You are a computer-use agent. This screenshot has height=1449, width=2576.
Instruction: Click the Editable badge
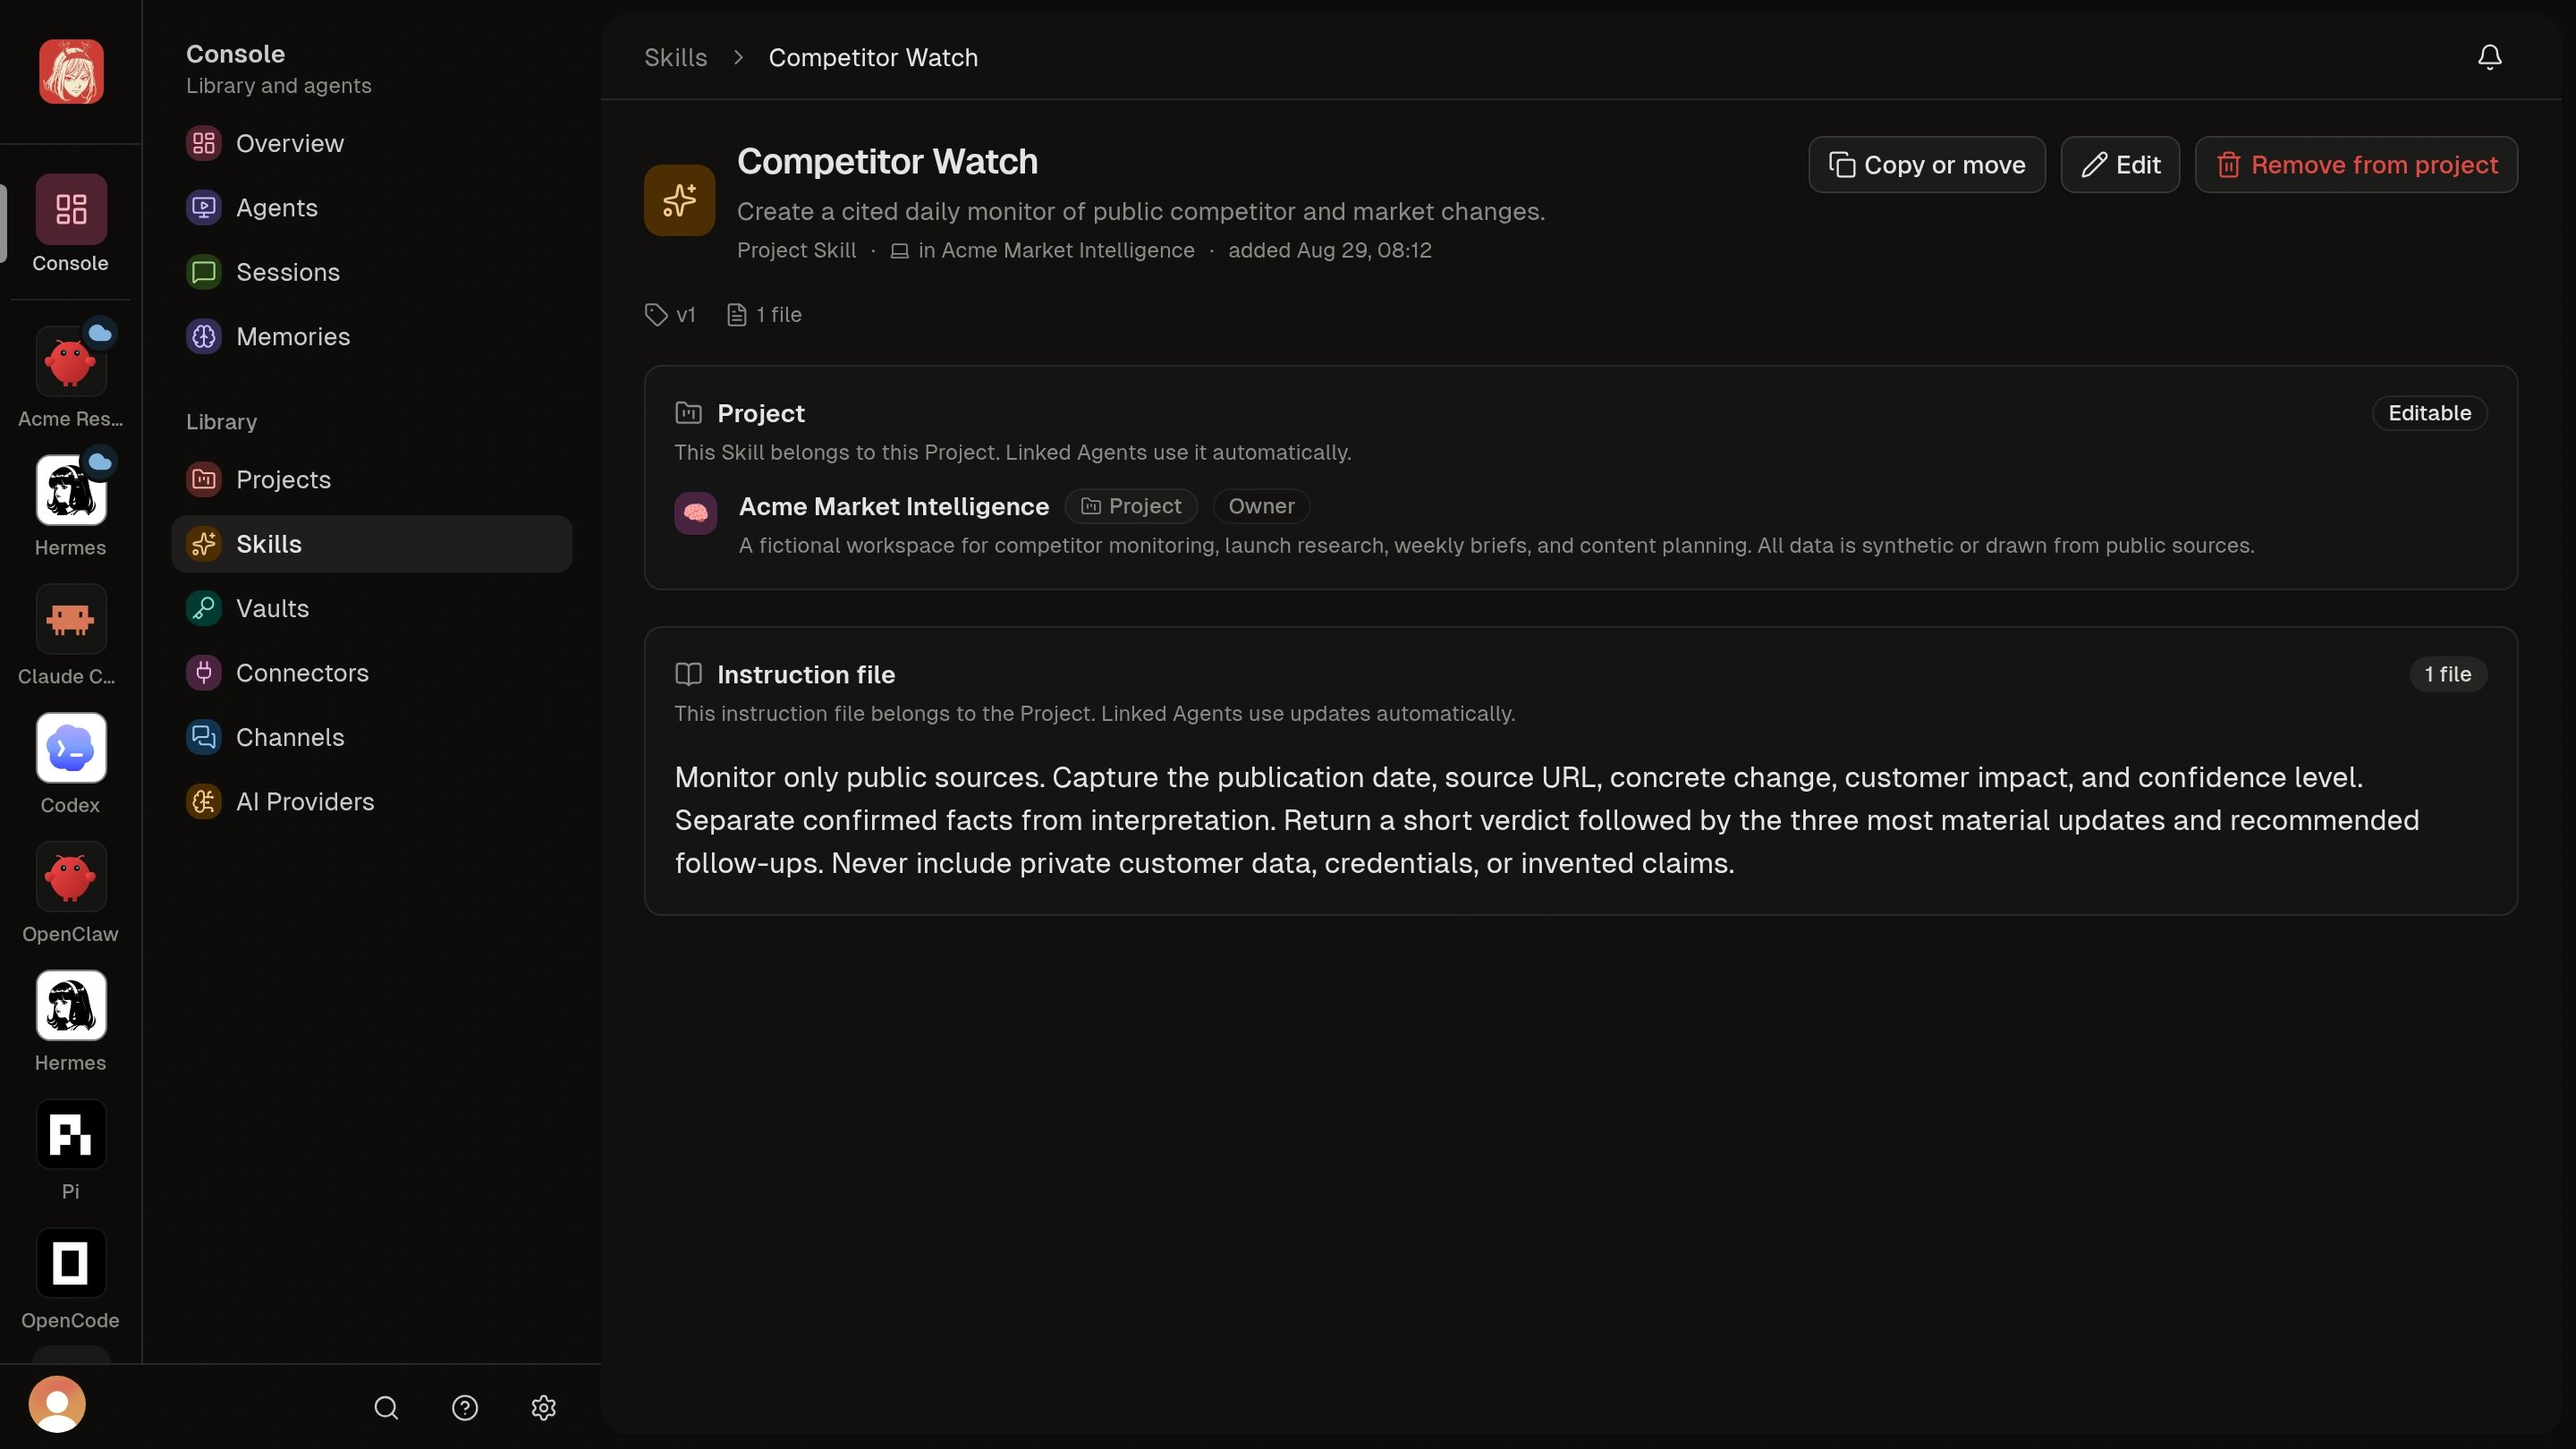click(2429, 413)
